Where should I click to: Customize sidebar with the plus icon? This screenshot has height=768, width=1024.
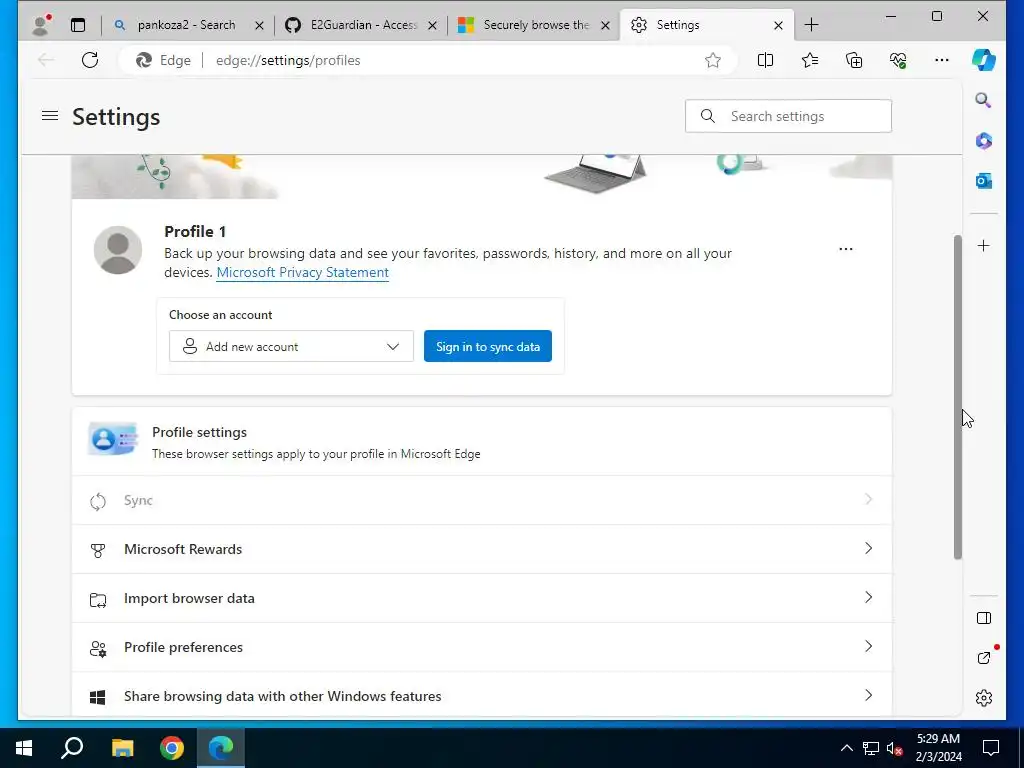pos(984,246)
